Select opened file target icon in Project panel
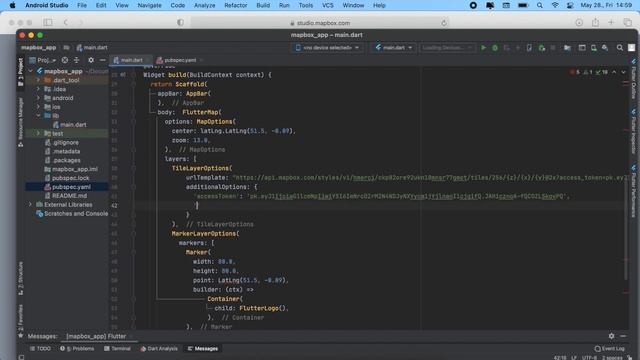The height and width of the screenshot is (360, 640). point(64,60)
